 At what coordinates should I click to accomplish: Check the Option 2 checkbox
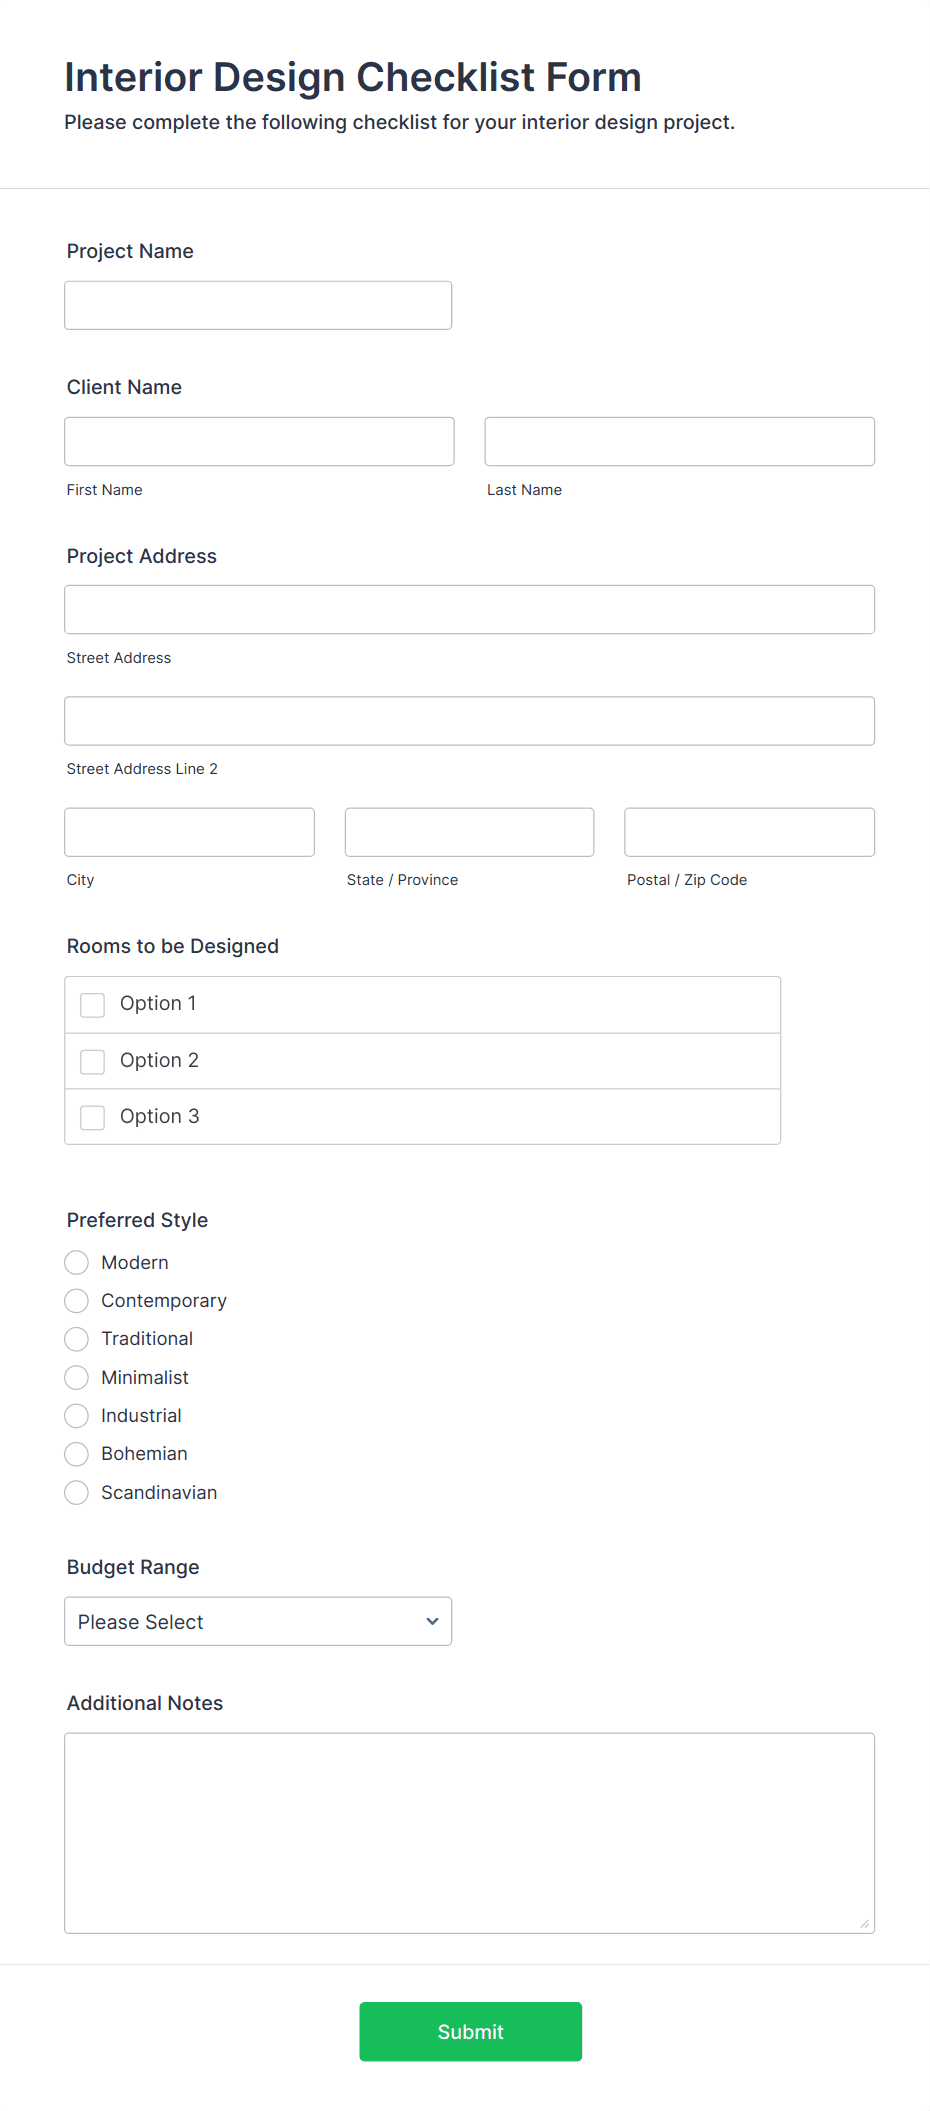[92, 1061]
